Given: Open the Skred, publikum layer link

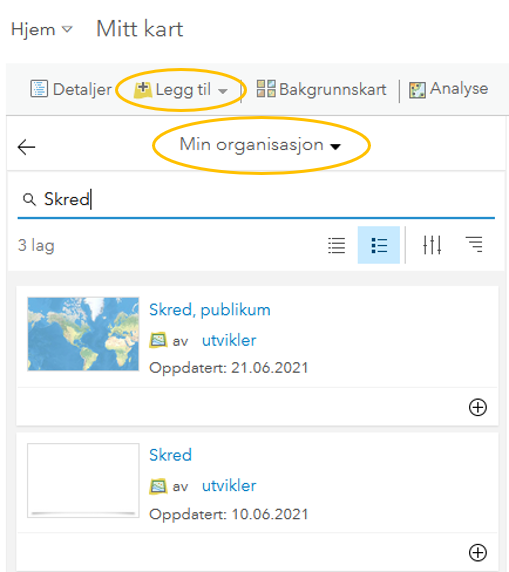Looking at the screenshot, I should pyautogui.click(x=210, y=310).
